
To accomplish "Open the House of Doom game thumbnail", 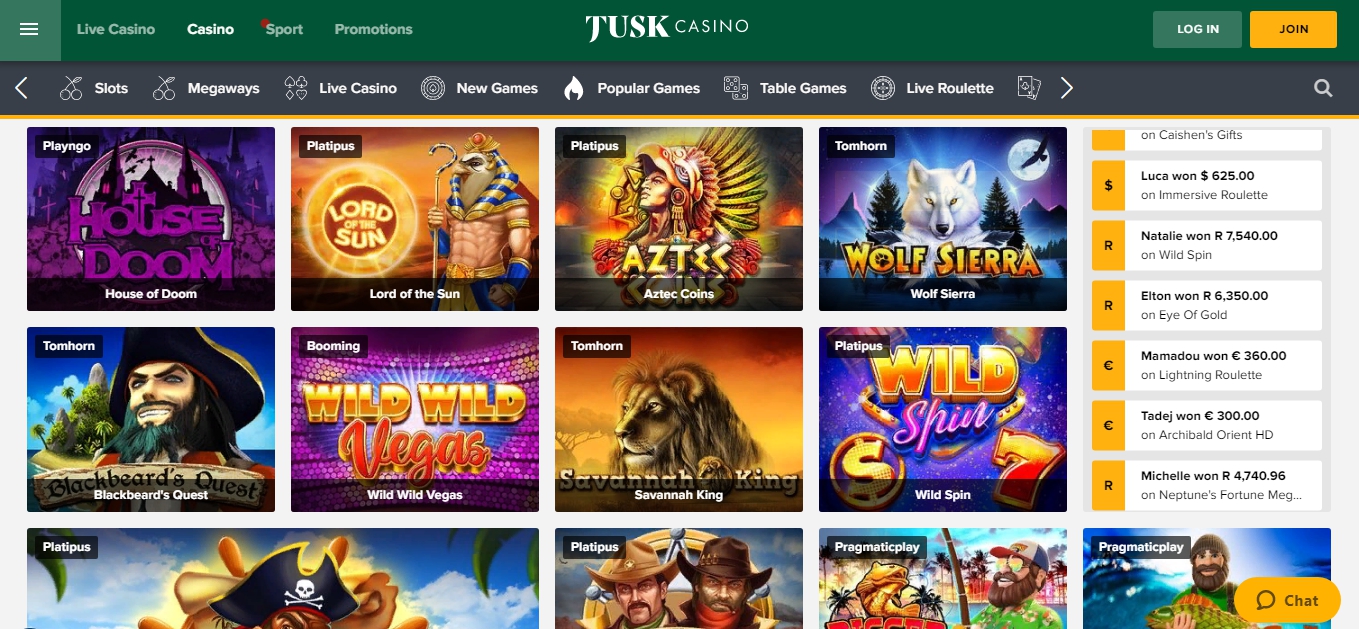I will [151, 219].
